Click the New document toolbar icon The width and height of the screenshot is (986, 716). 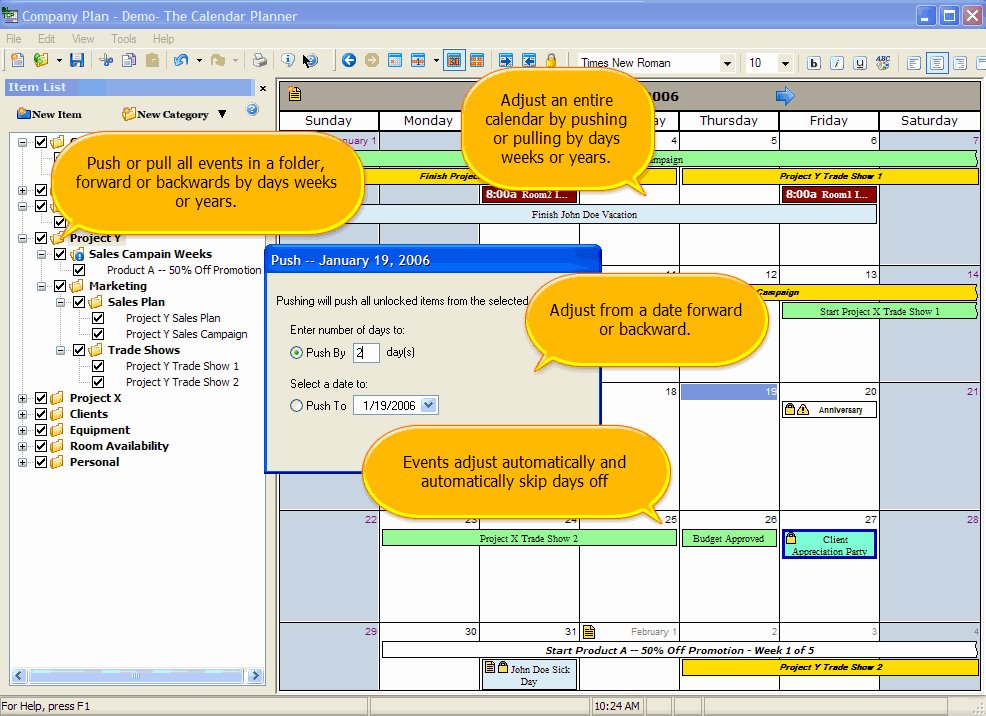tap(18, 60)
